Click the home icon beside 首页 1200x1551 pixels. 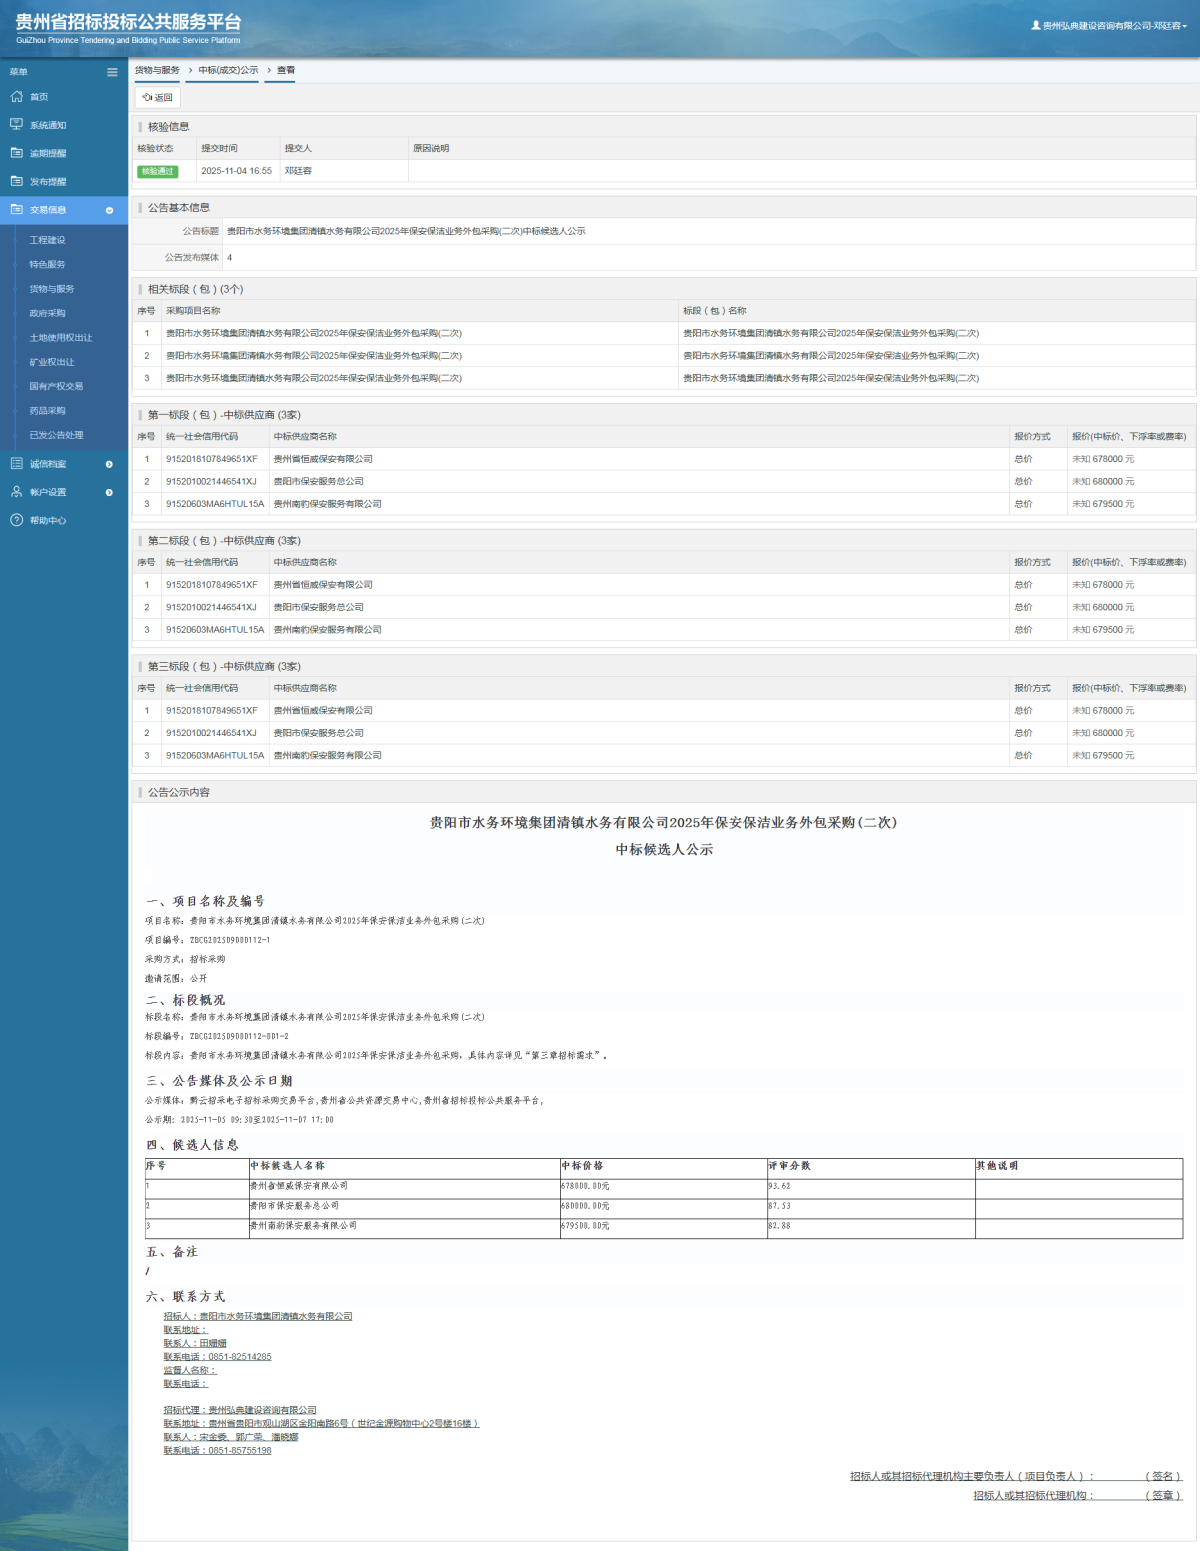click(x=16, y=97)
